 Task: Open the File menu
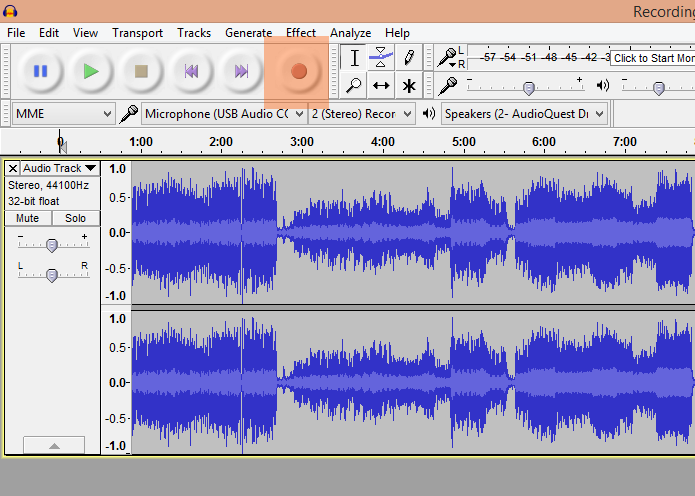click(x=16, y=33)
